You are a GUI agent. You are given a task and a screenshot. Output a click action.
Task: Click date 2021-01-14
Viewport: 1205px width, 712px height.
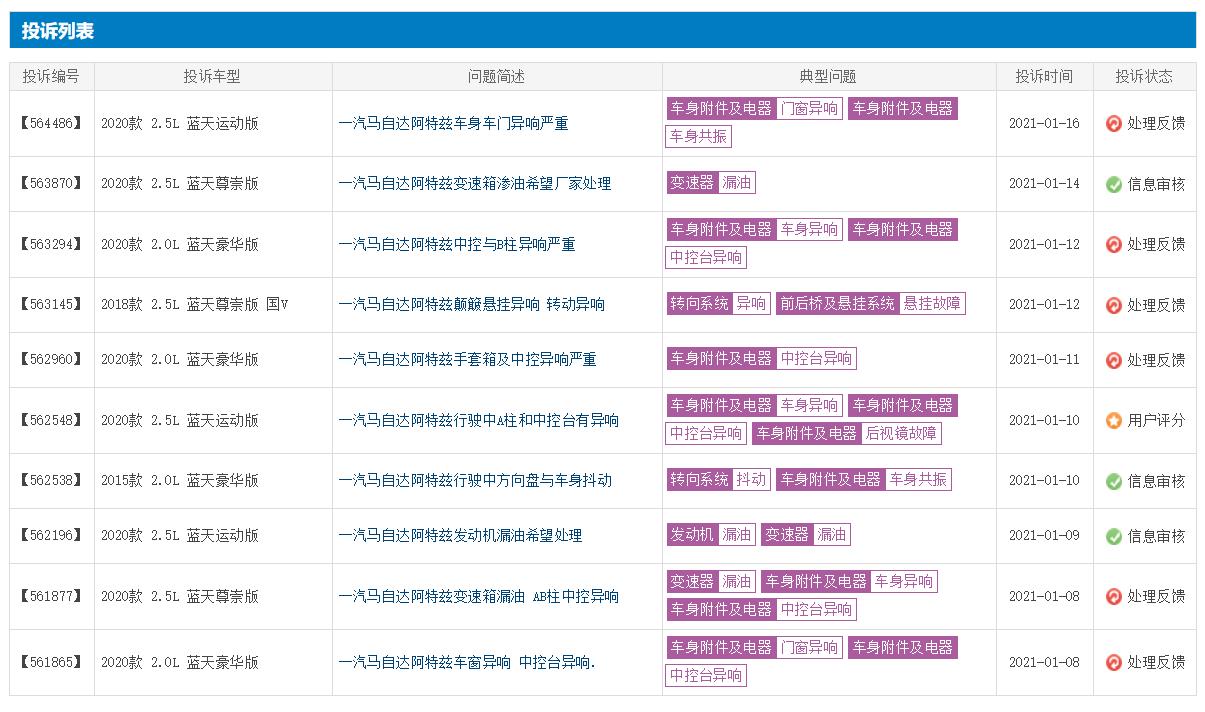coord(1044,184)
